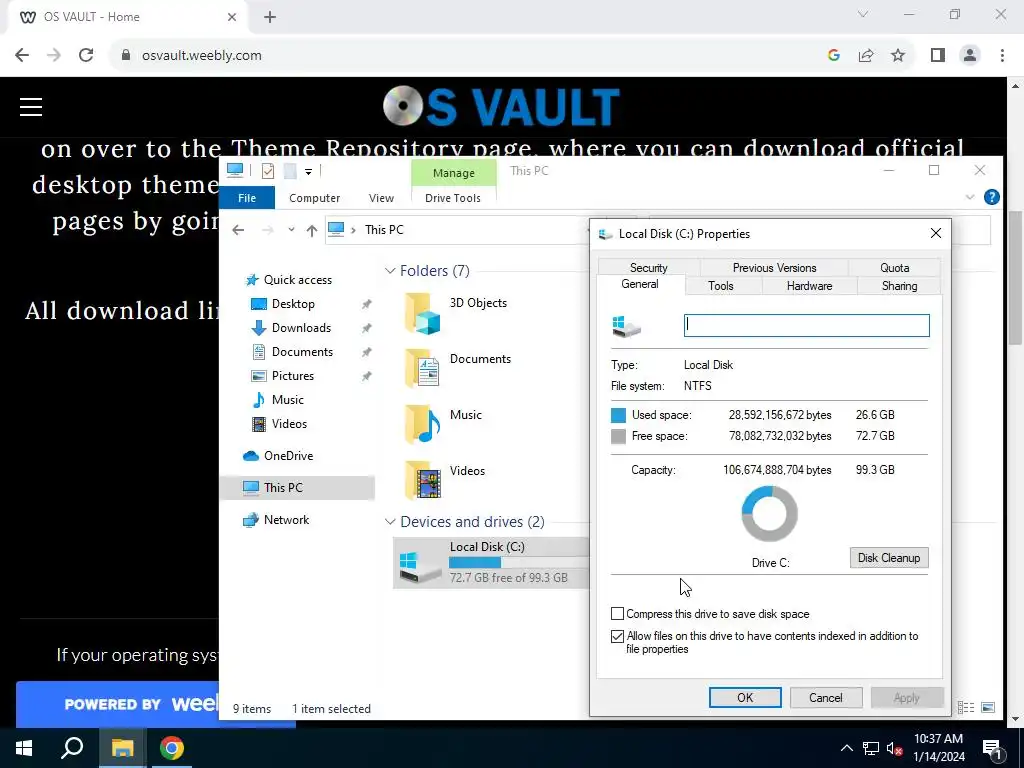Open the hamburger menu on OS VAULT page
The width and height of the screenshot is (1024, 768).
click(31, 107)
